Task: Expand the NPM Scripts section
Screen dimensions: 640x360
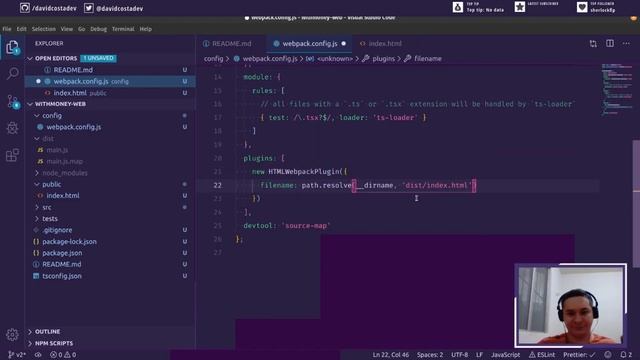Action: pos(30,343)
